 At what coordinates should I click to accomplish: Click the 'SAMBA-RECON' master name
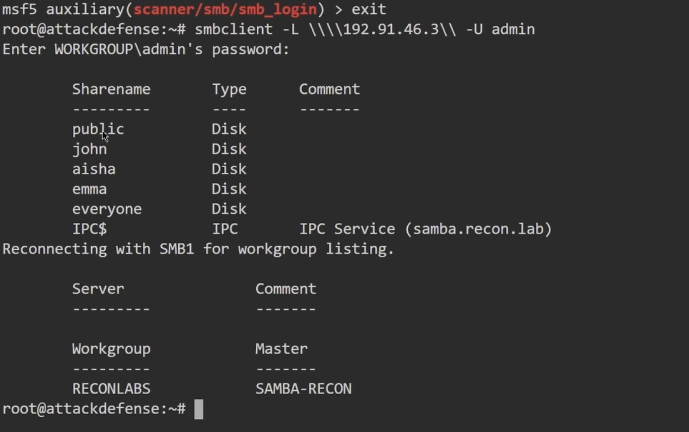point(303,389)
